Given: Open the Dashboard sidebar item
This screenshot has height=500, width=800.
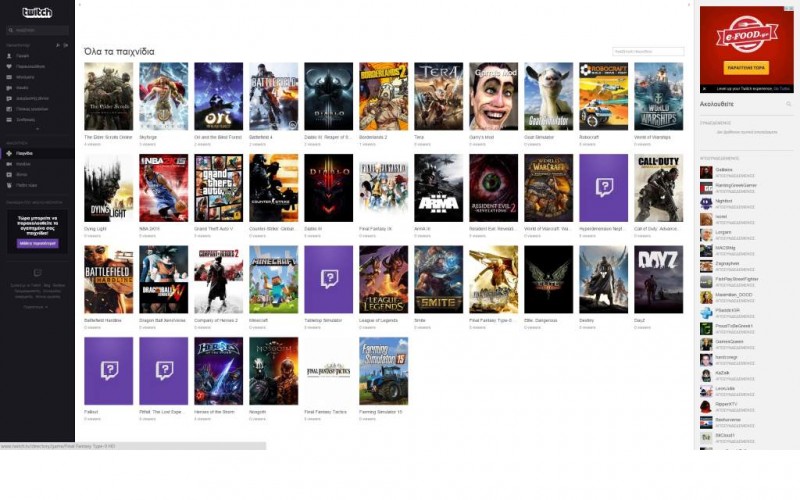Looking at the screenshot, I should click(37, 109).
